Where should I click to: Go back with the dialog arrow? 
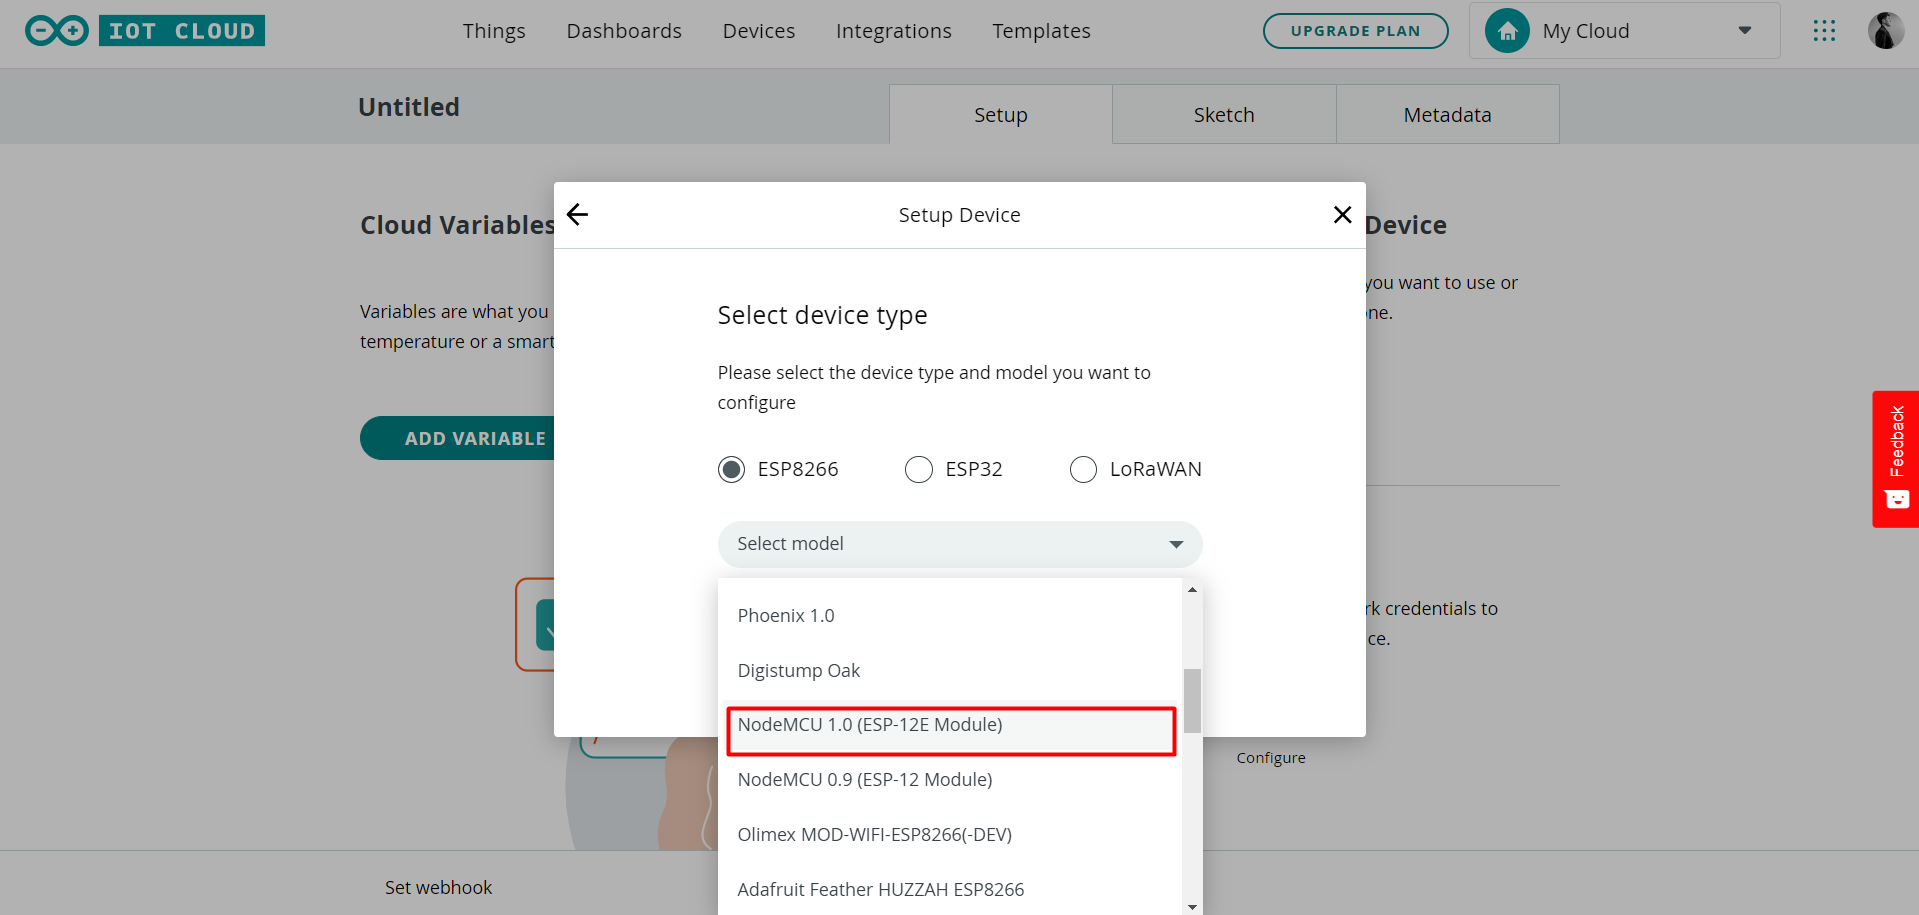tap(577, 214)
